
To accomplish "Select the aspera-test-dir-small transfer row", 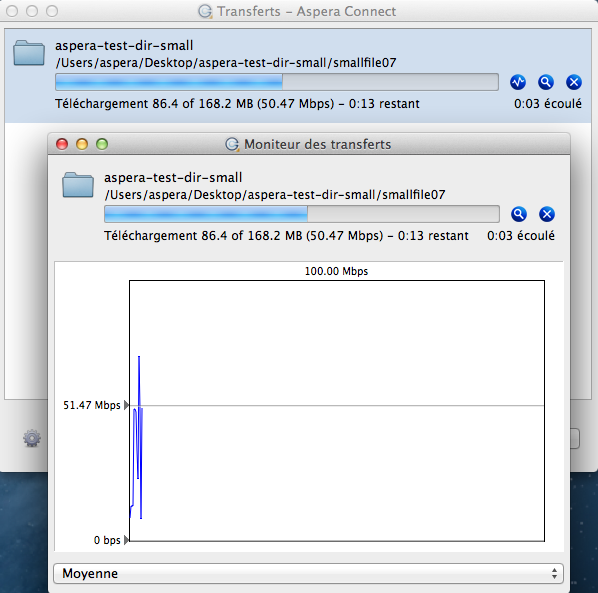I will point(298,76).
